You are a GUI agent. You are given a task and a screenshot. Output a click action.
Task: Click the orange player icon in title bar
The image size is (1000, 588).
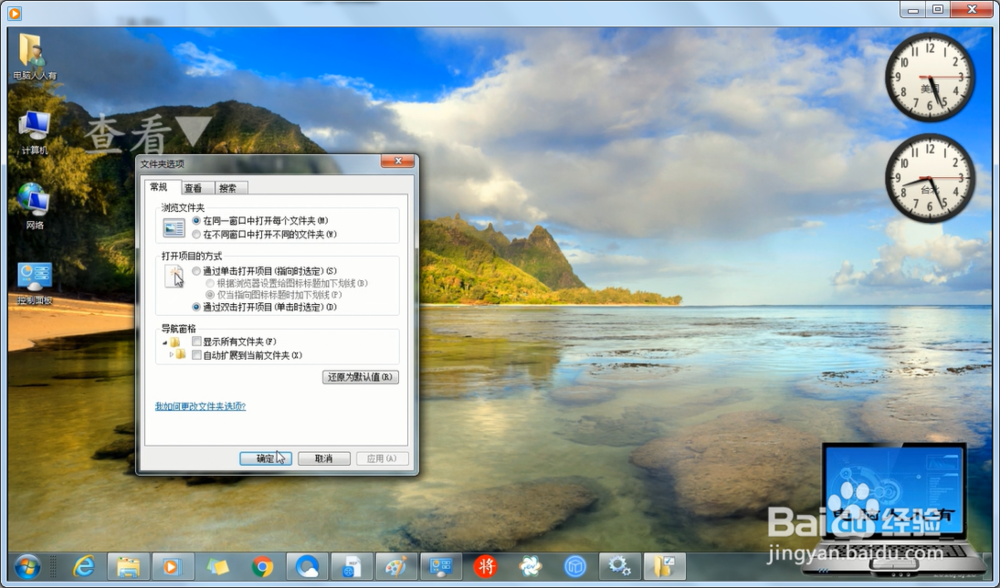[14, 12]
